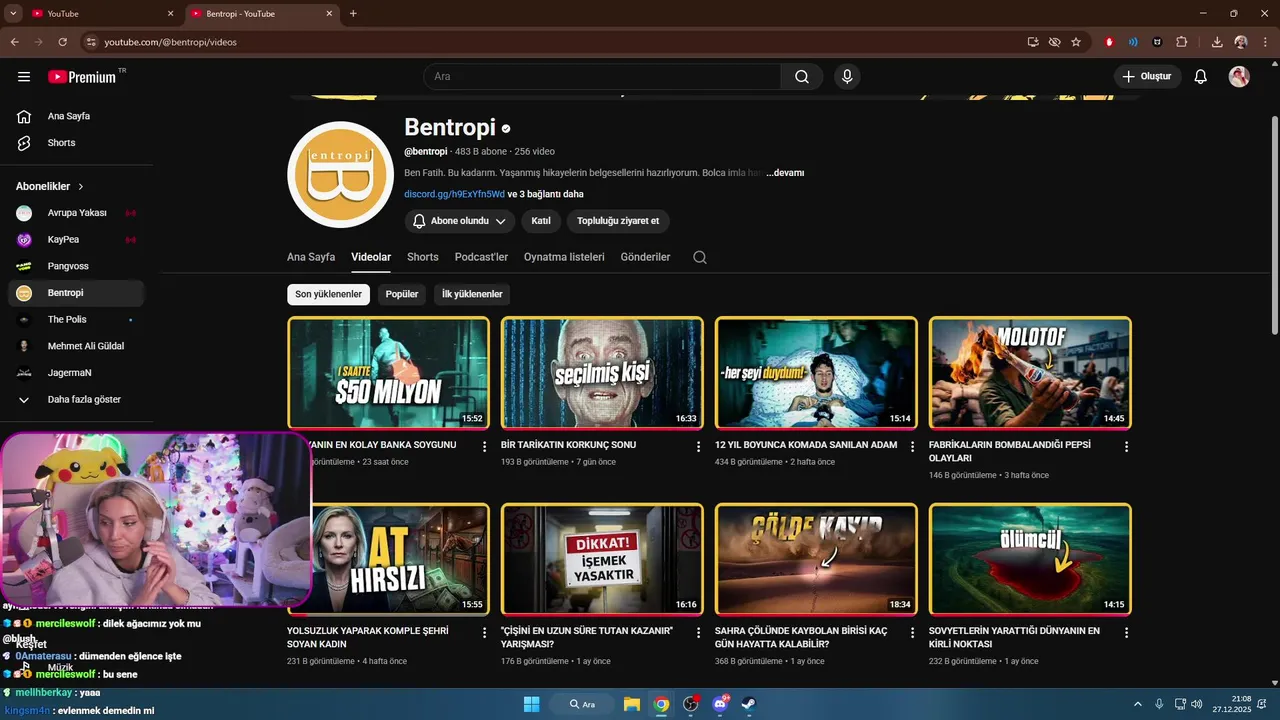
Task: Switch to the Gönderiler tab
Action: pyautogui.click(x=645, y=257)
